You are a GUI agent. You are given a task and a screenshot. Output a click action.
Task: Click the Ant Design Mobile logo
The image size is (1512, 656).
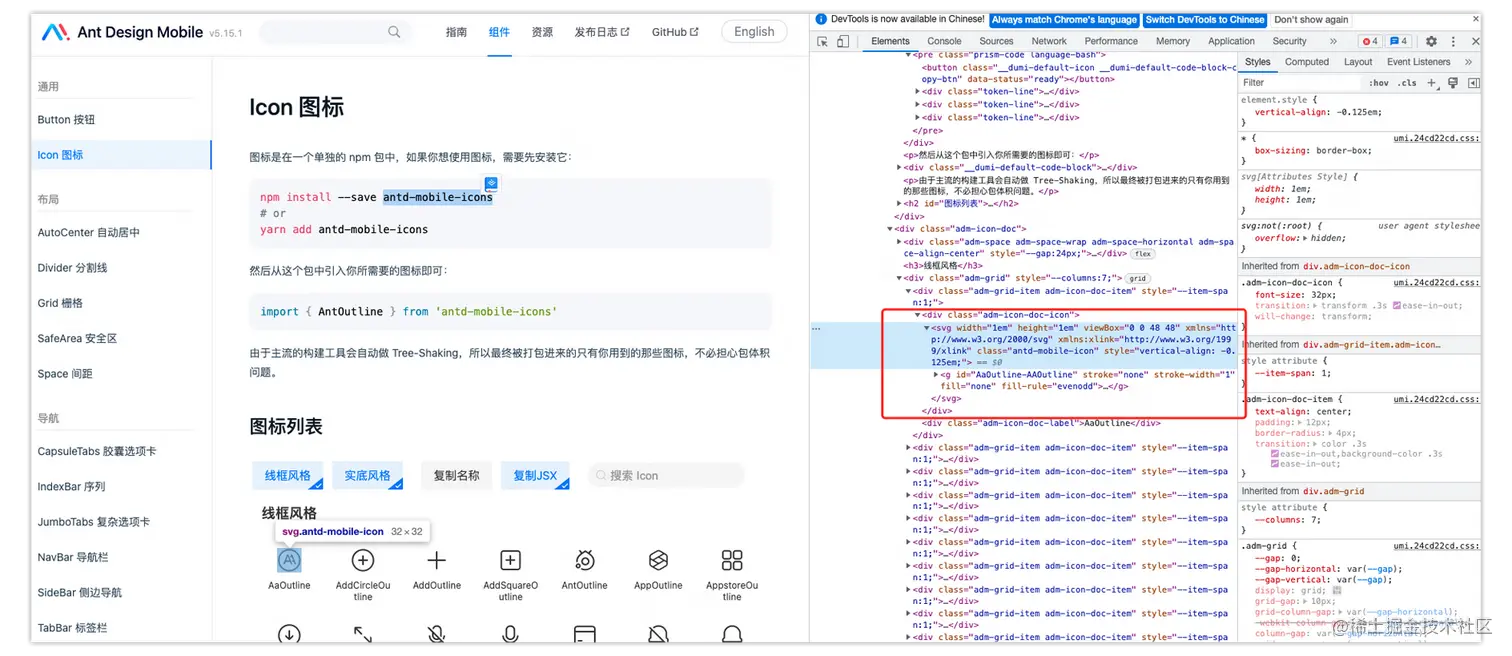click(55, 32)
